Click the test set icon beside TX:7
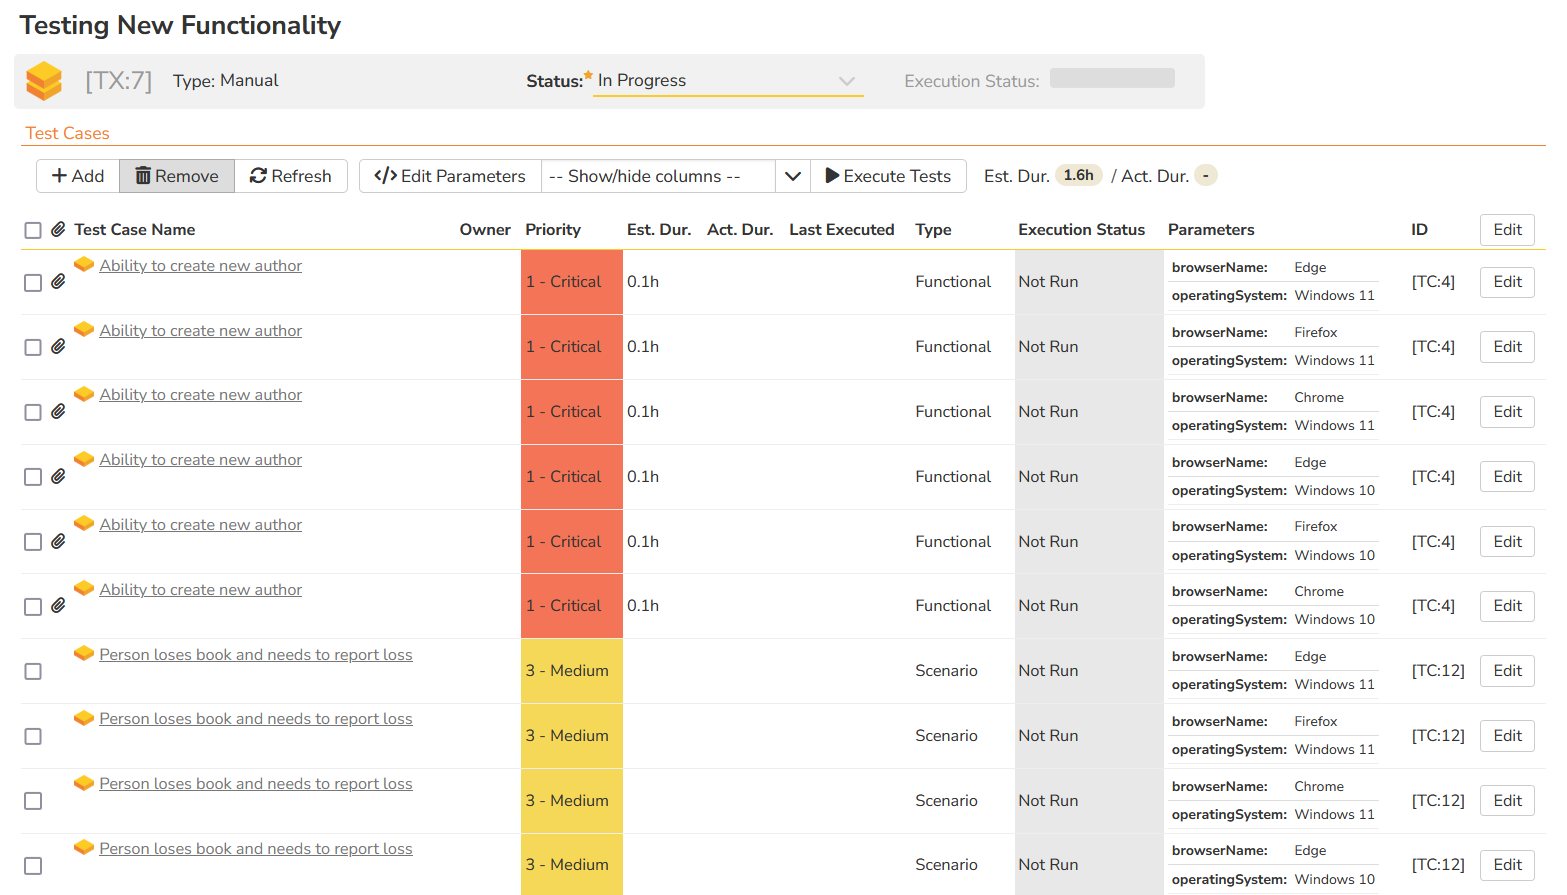The width and height of the screenshot is (1567, 895). [x=44, y=81]
